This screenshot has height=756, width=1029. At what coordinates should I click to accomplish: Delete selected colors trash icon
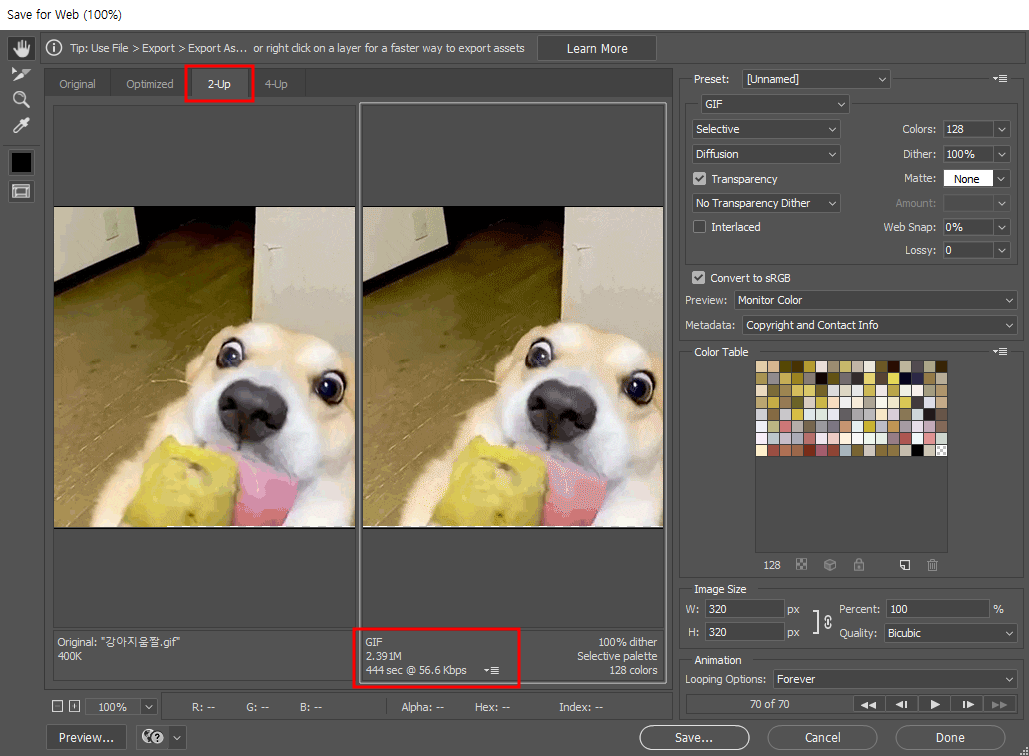(x=933, y=564)
